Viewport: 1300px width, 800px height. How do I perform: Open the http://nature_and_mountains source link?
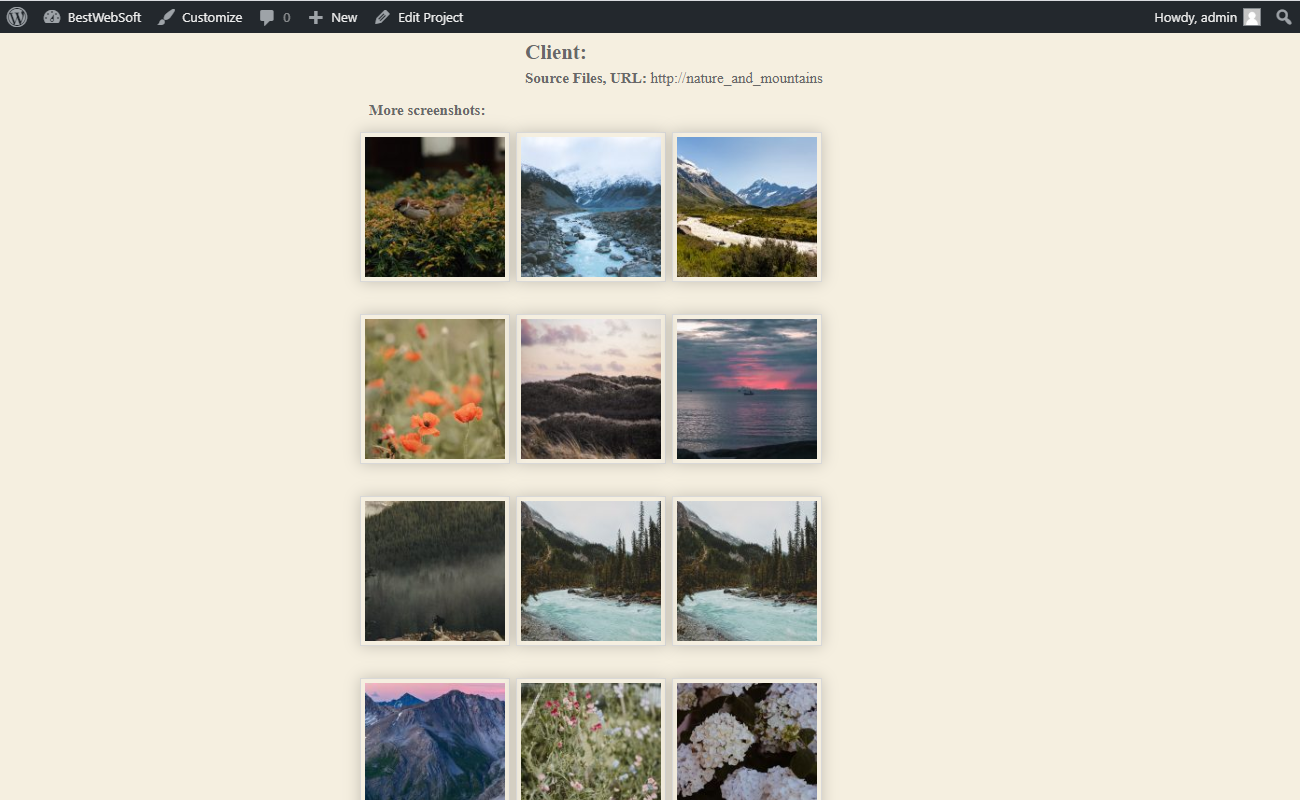pyautogui.click(x=736, y=78)
